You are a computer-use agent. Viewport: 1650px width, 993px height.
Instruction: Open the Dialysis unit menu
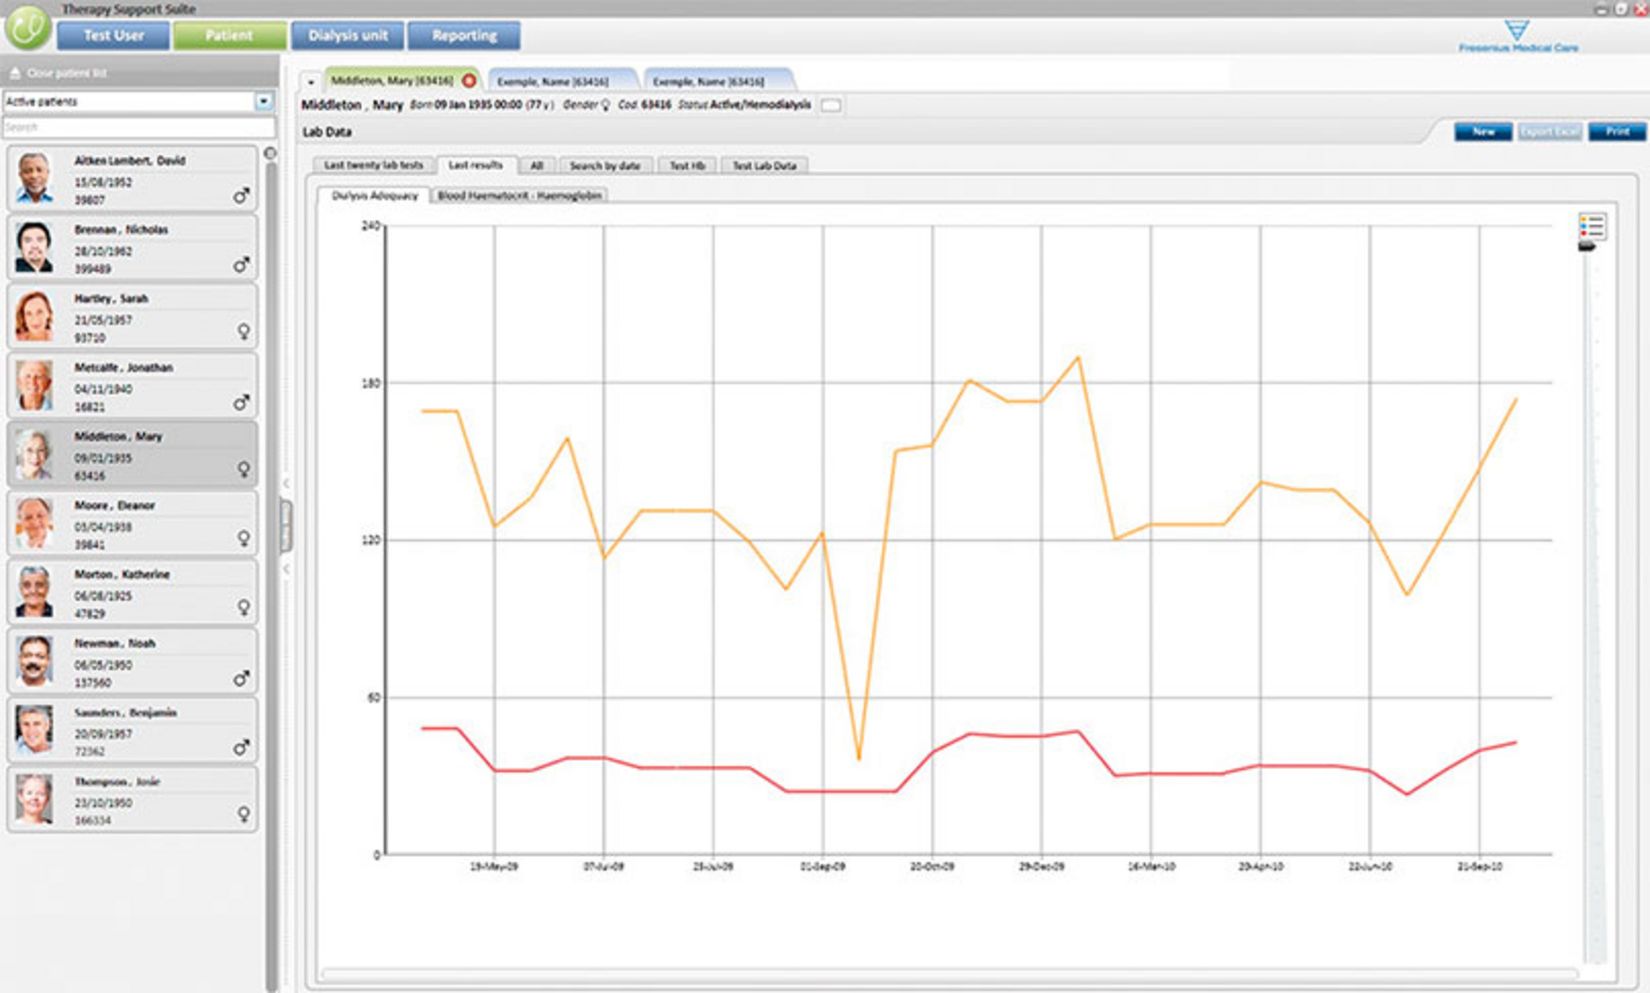coord(347,36)
